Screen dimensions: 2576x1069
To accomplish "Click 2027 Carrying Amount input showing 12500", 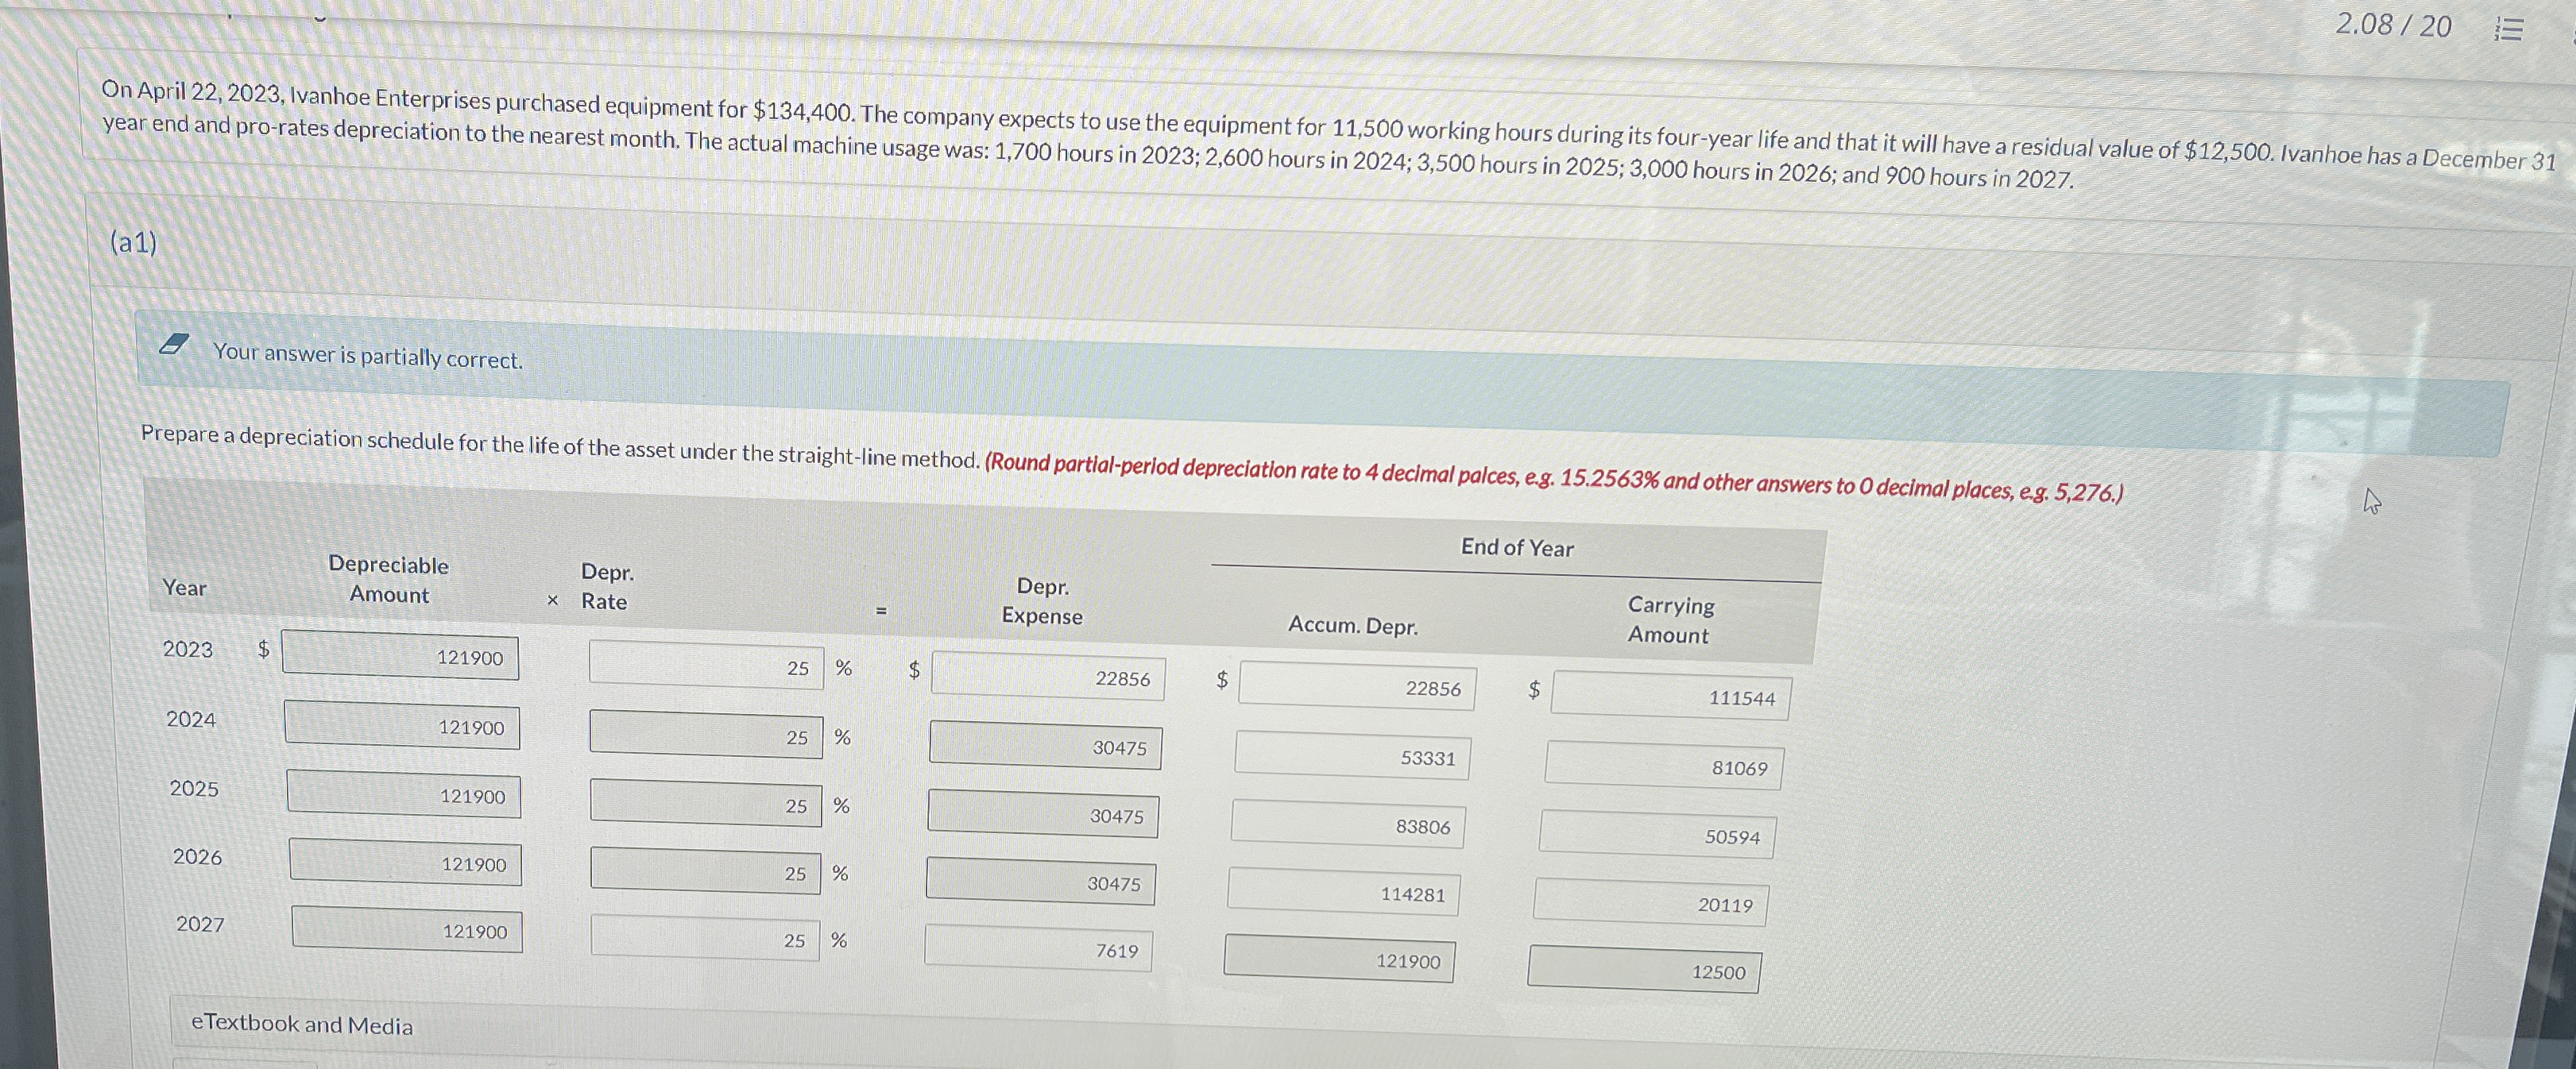I will tap(1643, 969).
